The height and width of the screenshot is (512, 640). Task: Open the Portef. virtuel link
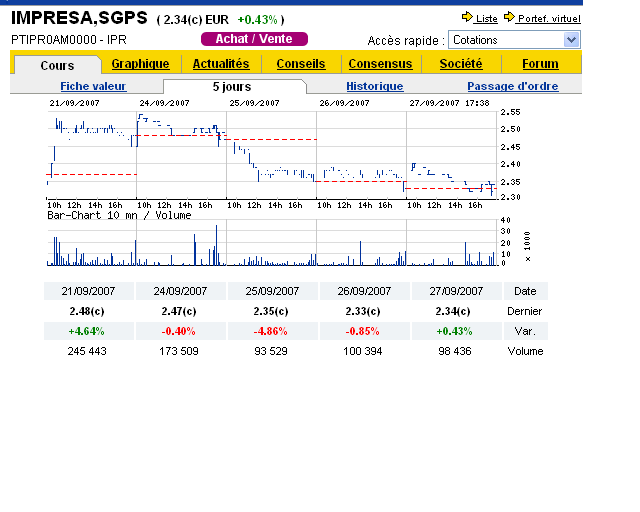548,19
